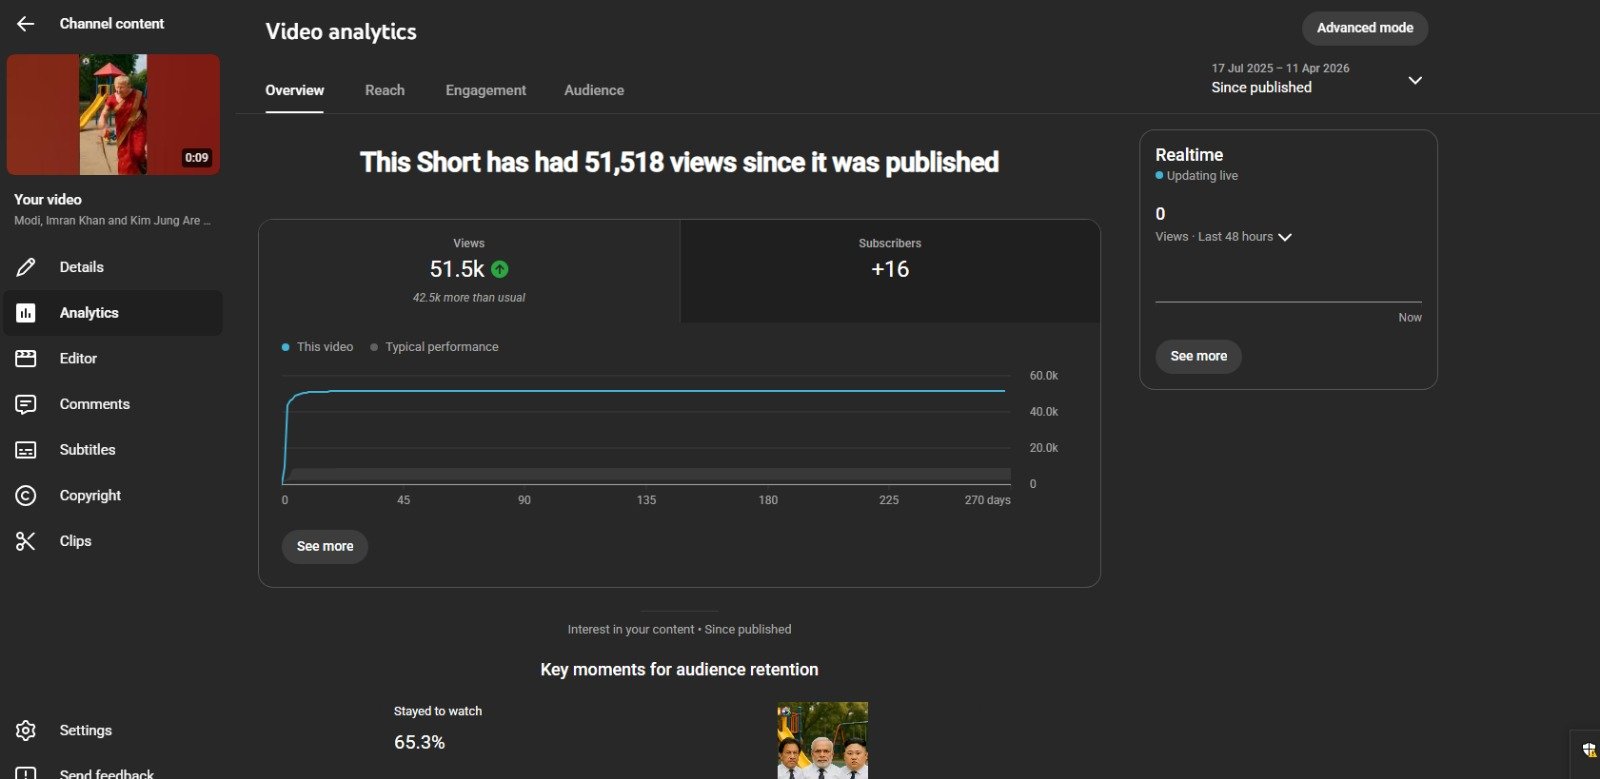
Task: Open the Settings gear icon
Action: (26, 731)
